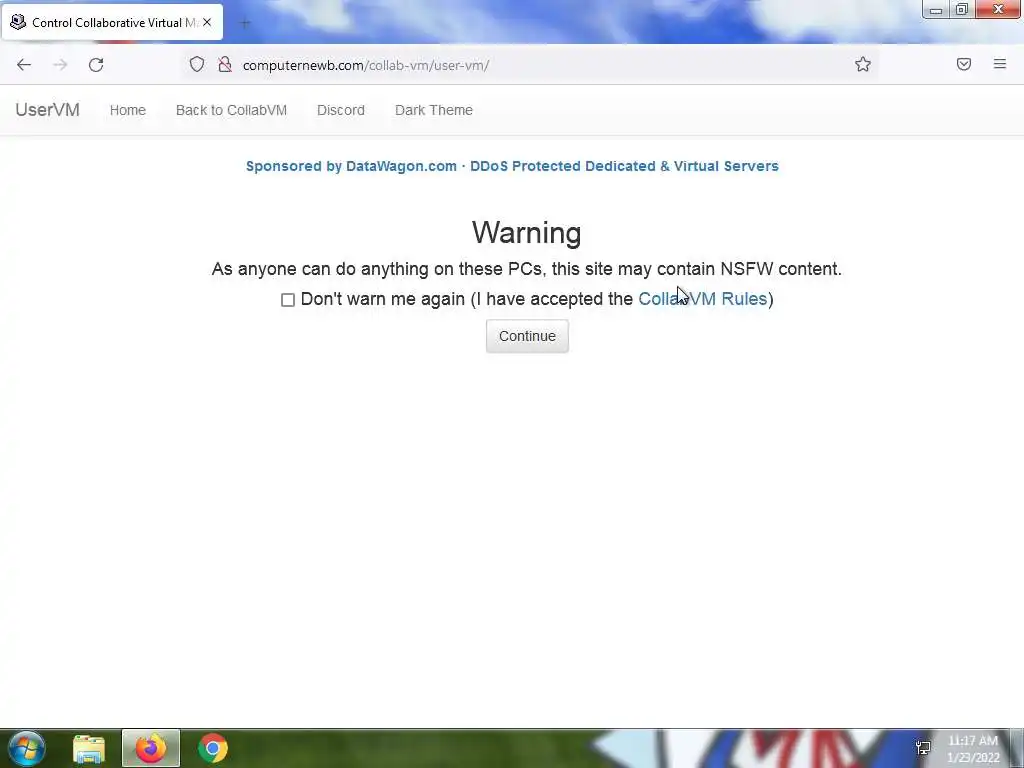
Task: Go back with the browser back arrow
Action: coord(24,65)
